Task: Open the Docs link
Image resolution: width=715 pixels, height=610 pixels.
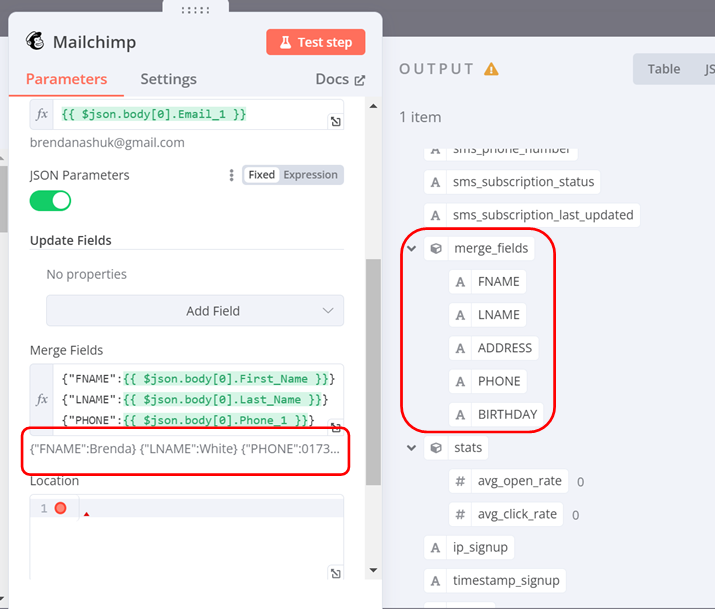Action: click(340, 79)
